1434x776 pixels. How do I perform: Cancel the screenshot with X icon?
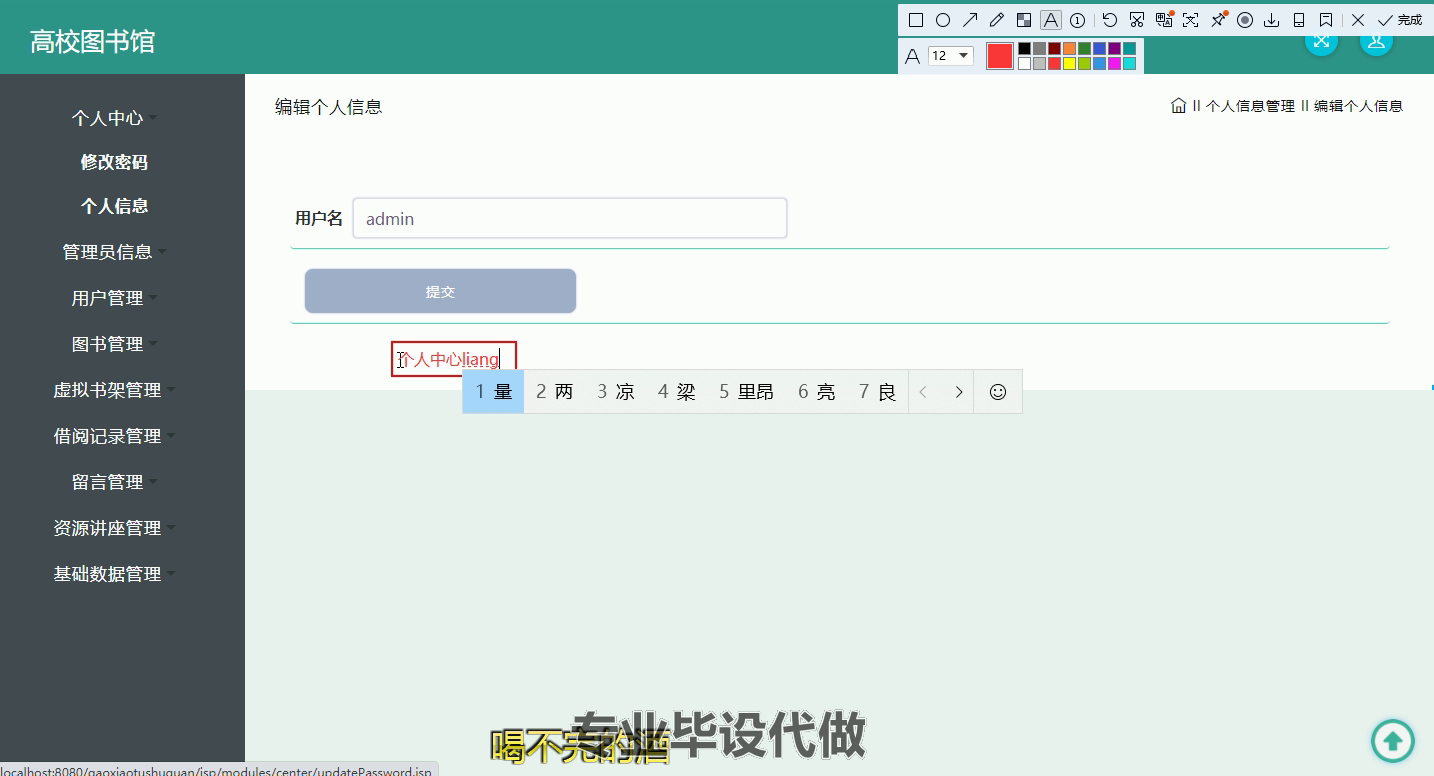coord(1358,20)
